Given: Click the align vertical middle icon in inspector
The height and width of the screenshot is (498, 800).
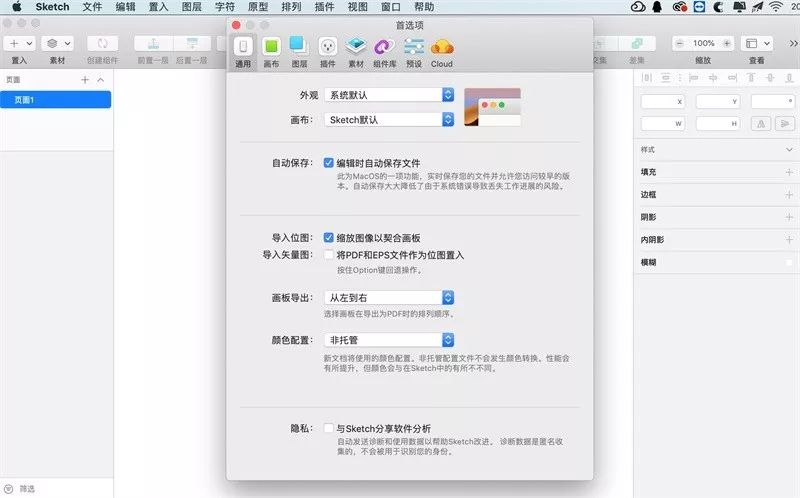Looking at the screenshot, I should pyautogui.click(x=770, y=78).
